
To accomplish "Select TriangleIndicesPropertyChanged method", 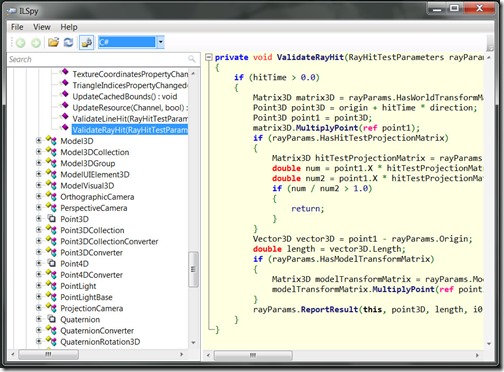I will tap(130, 85).
